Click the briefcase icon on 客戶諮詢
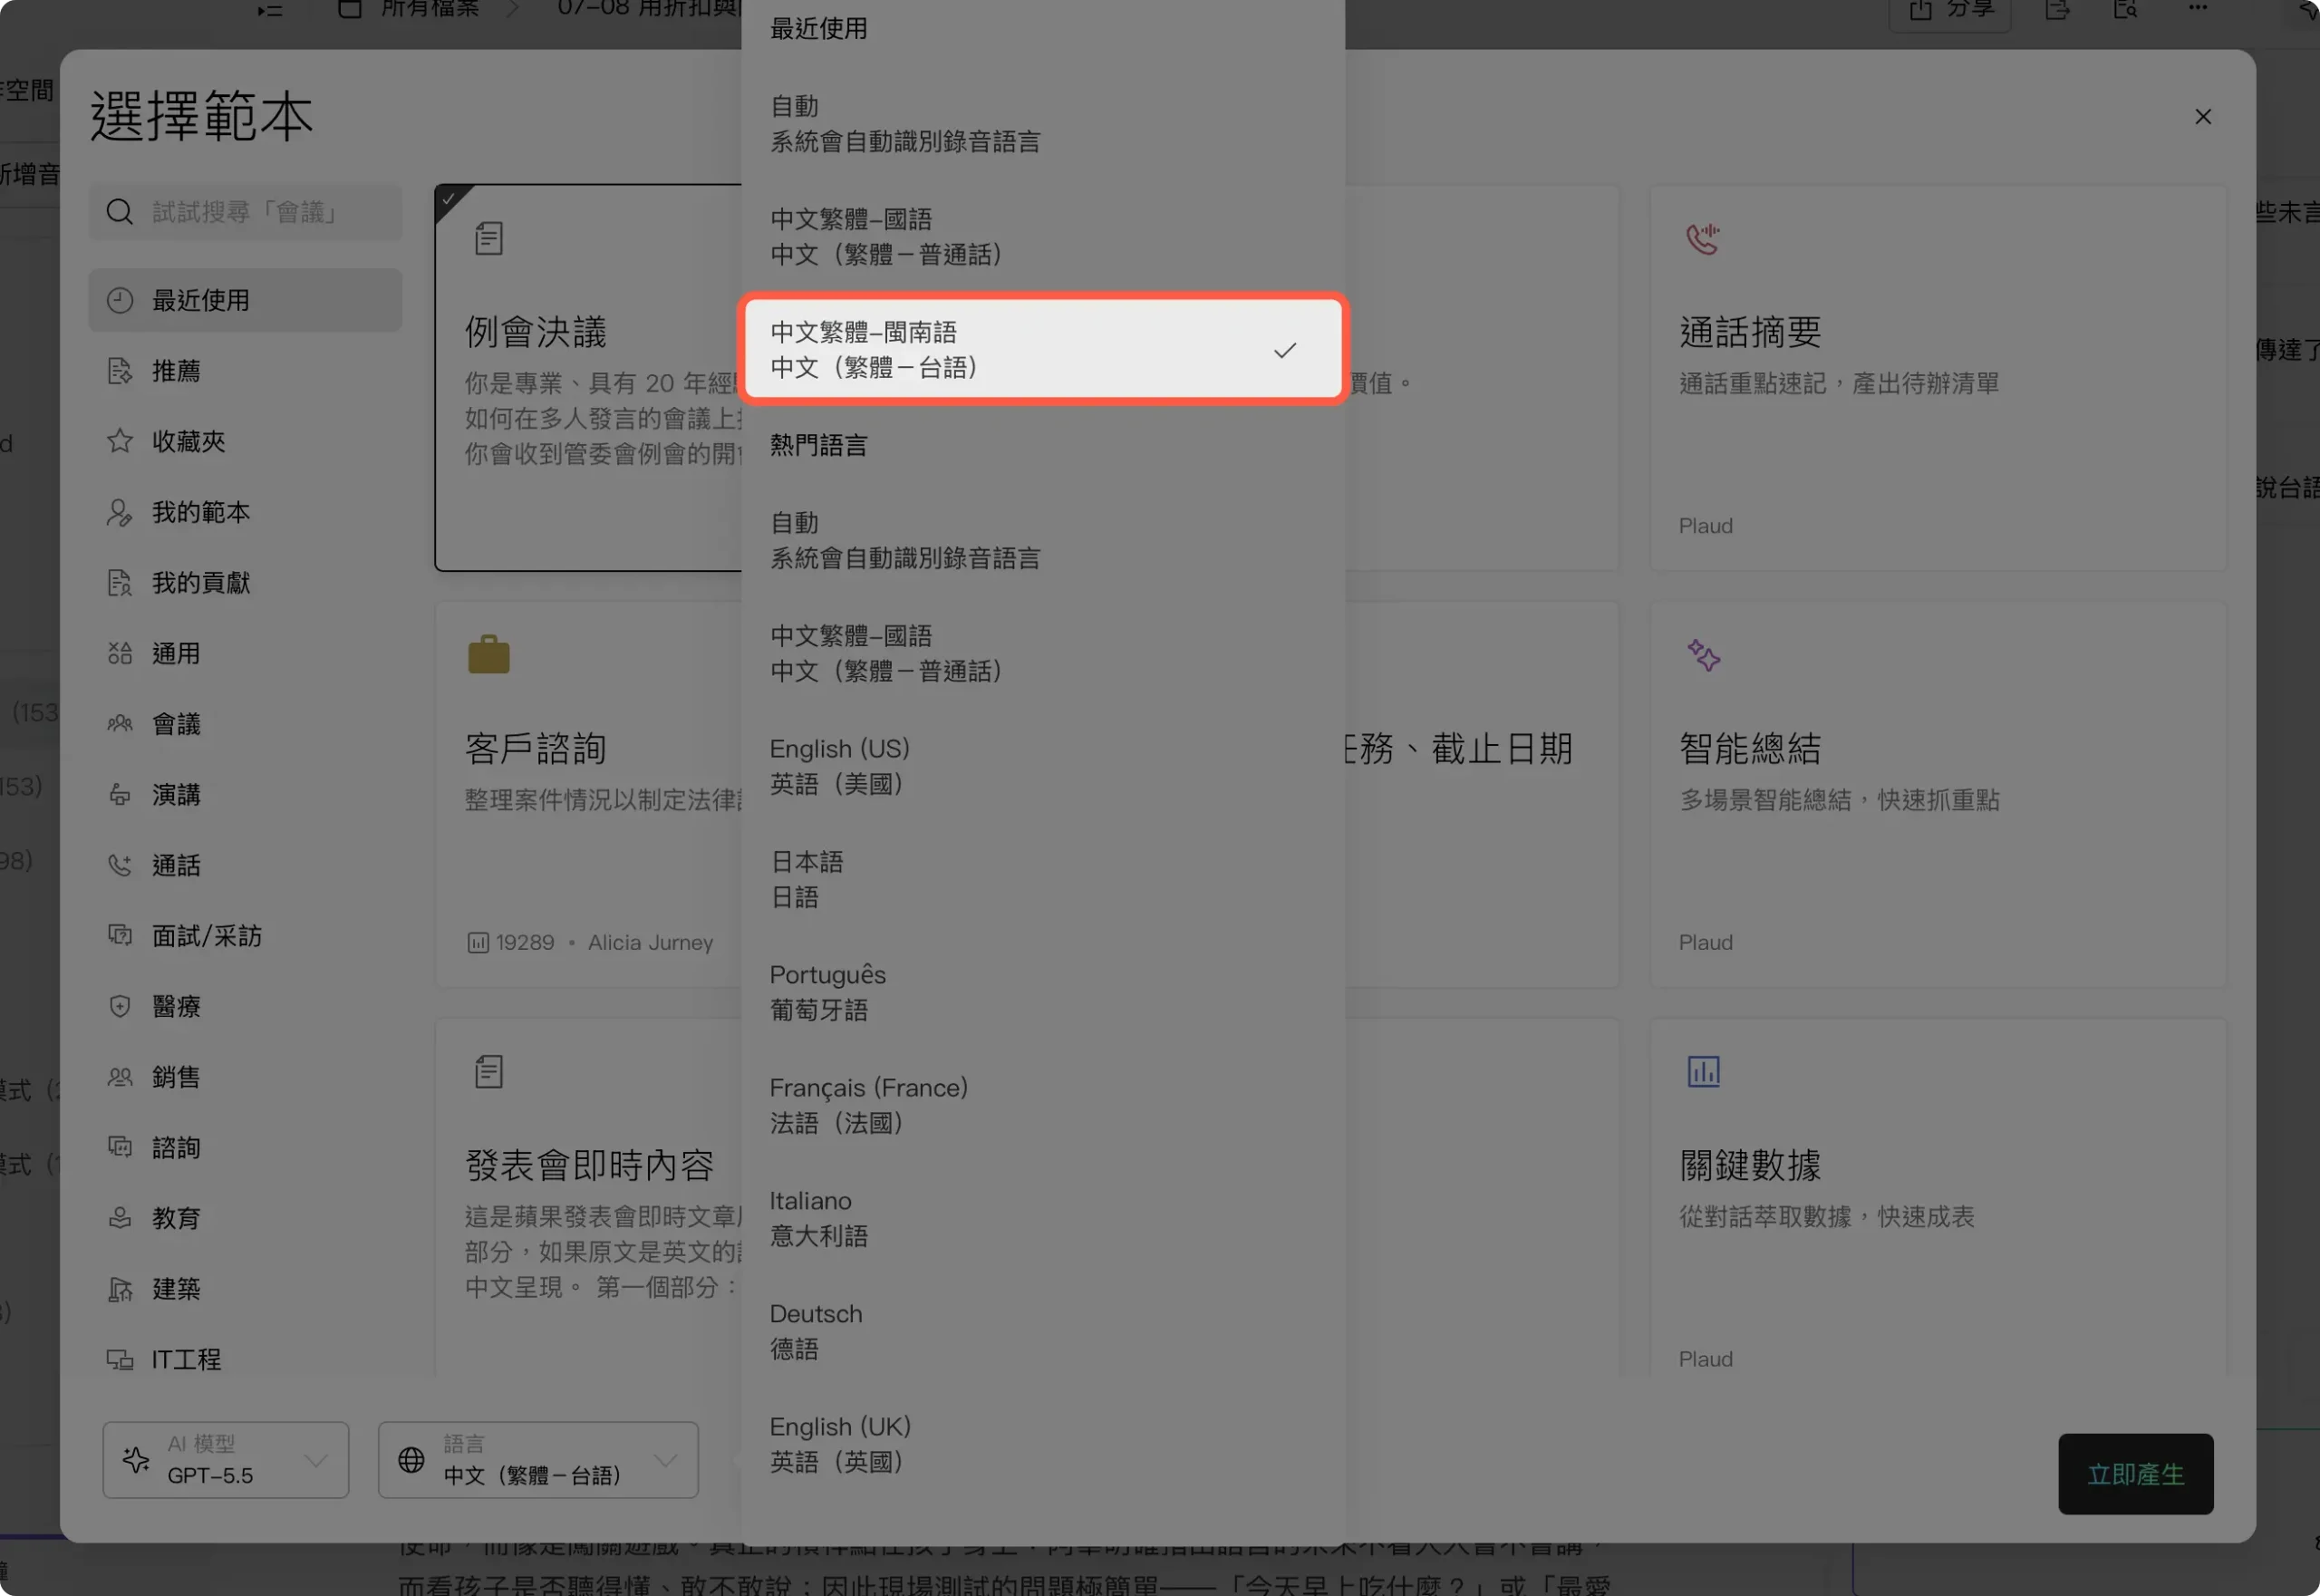 pyautogui.click(x=489, y=655)
